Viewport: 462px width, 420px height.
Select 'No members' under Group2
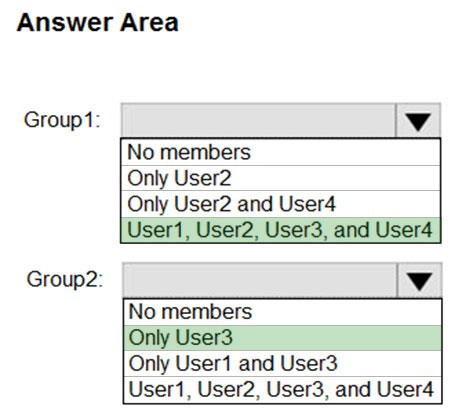click(282, 312)
